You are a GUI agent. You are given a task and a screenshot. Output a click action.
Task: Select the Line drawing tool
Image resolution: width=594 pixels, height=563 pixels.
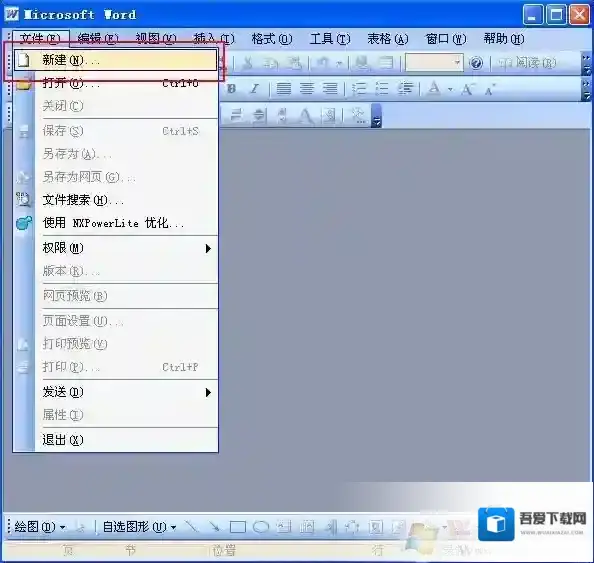click(191, 527)
